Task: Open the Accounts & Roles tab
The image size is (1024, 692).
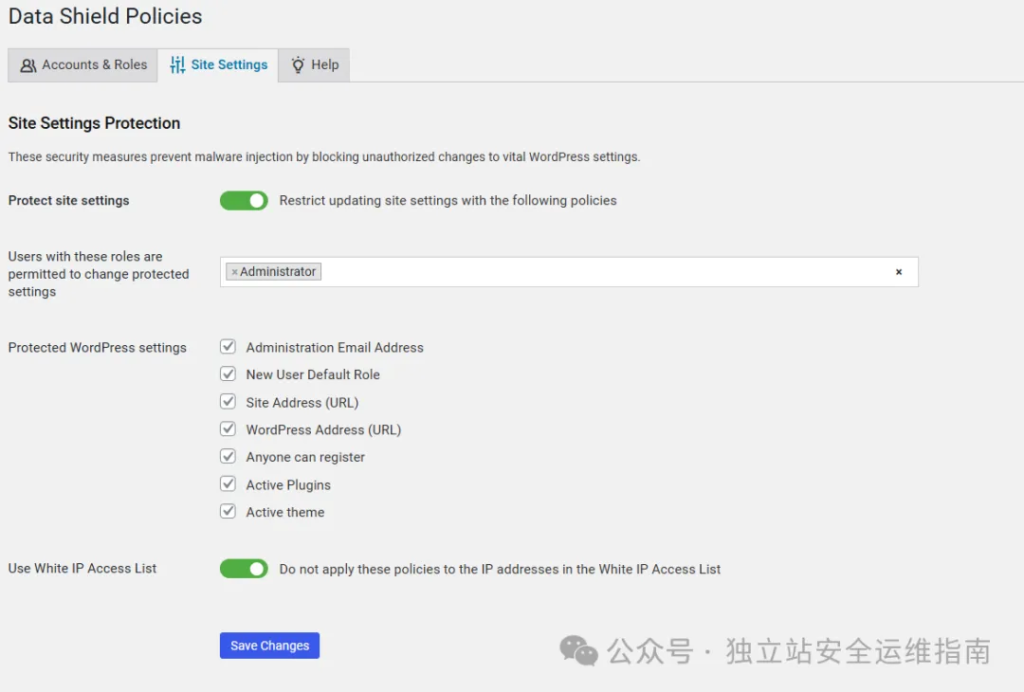Action: (83, 65)
